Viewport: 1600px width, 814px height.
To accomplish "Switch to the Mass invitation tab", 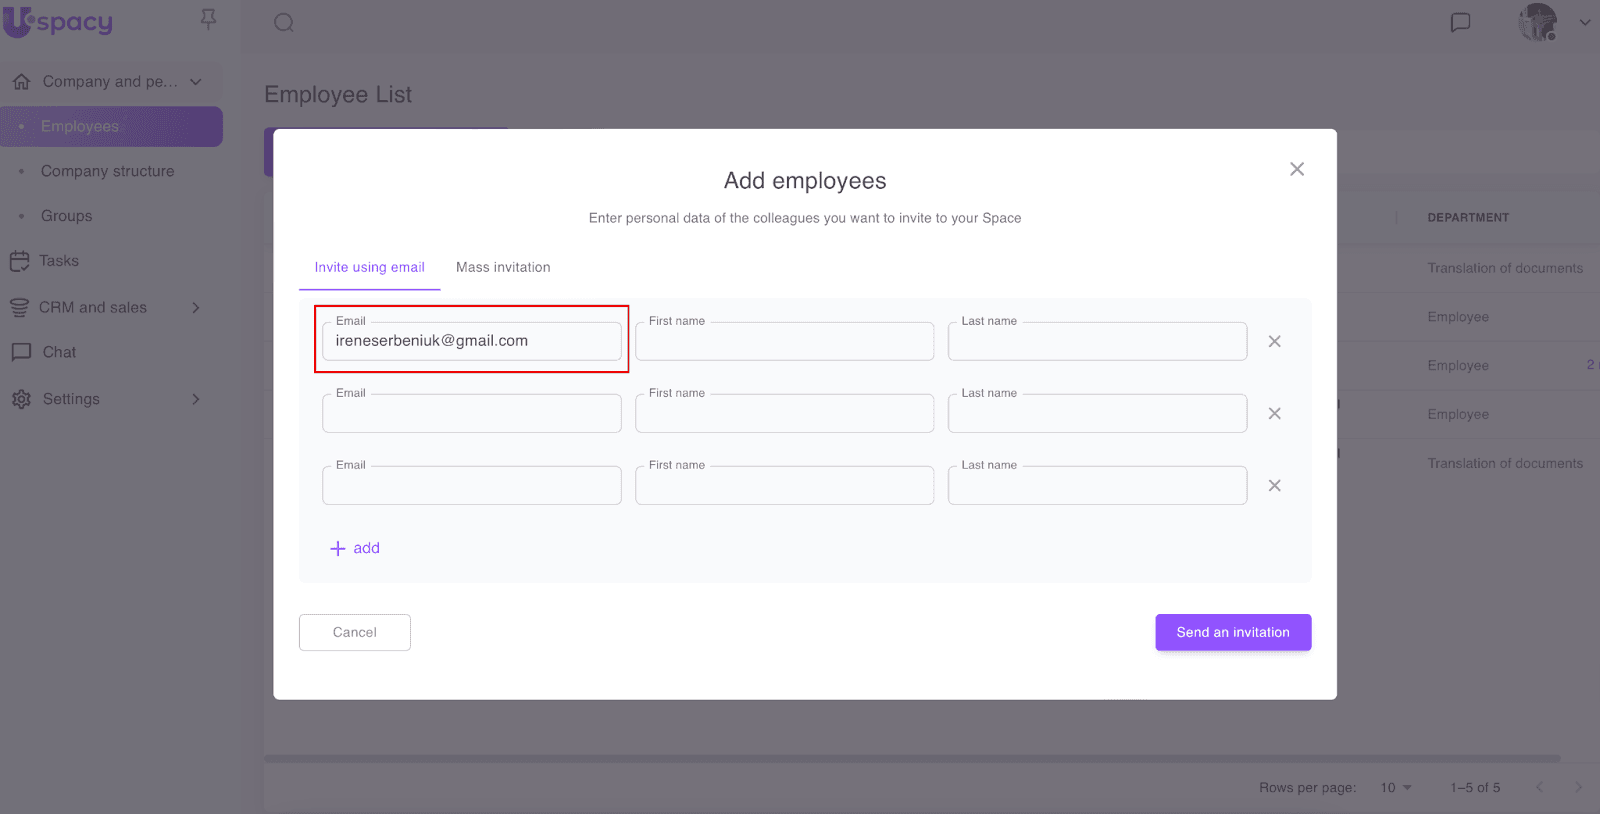I will click(503, 268).
